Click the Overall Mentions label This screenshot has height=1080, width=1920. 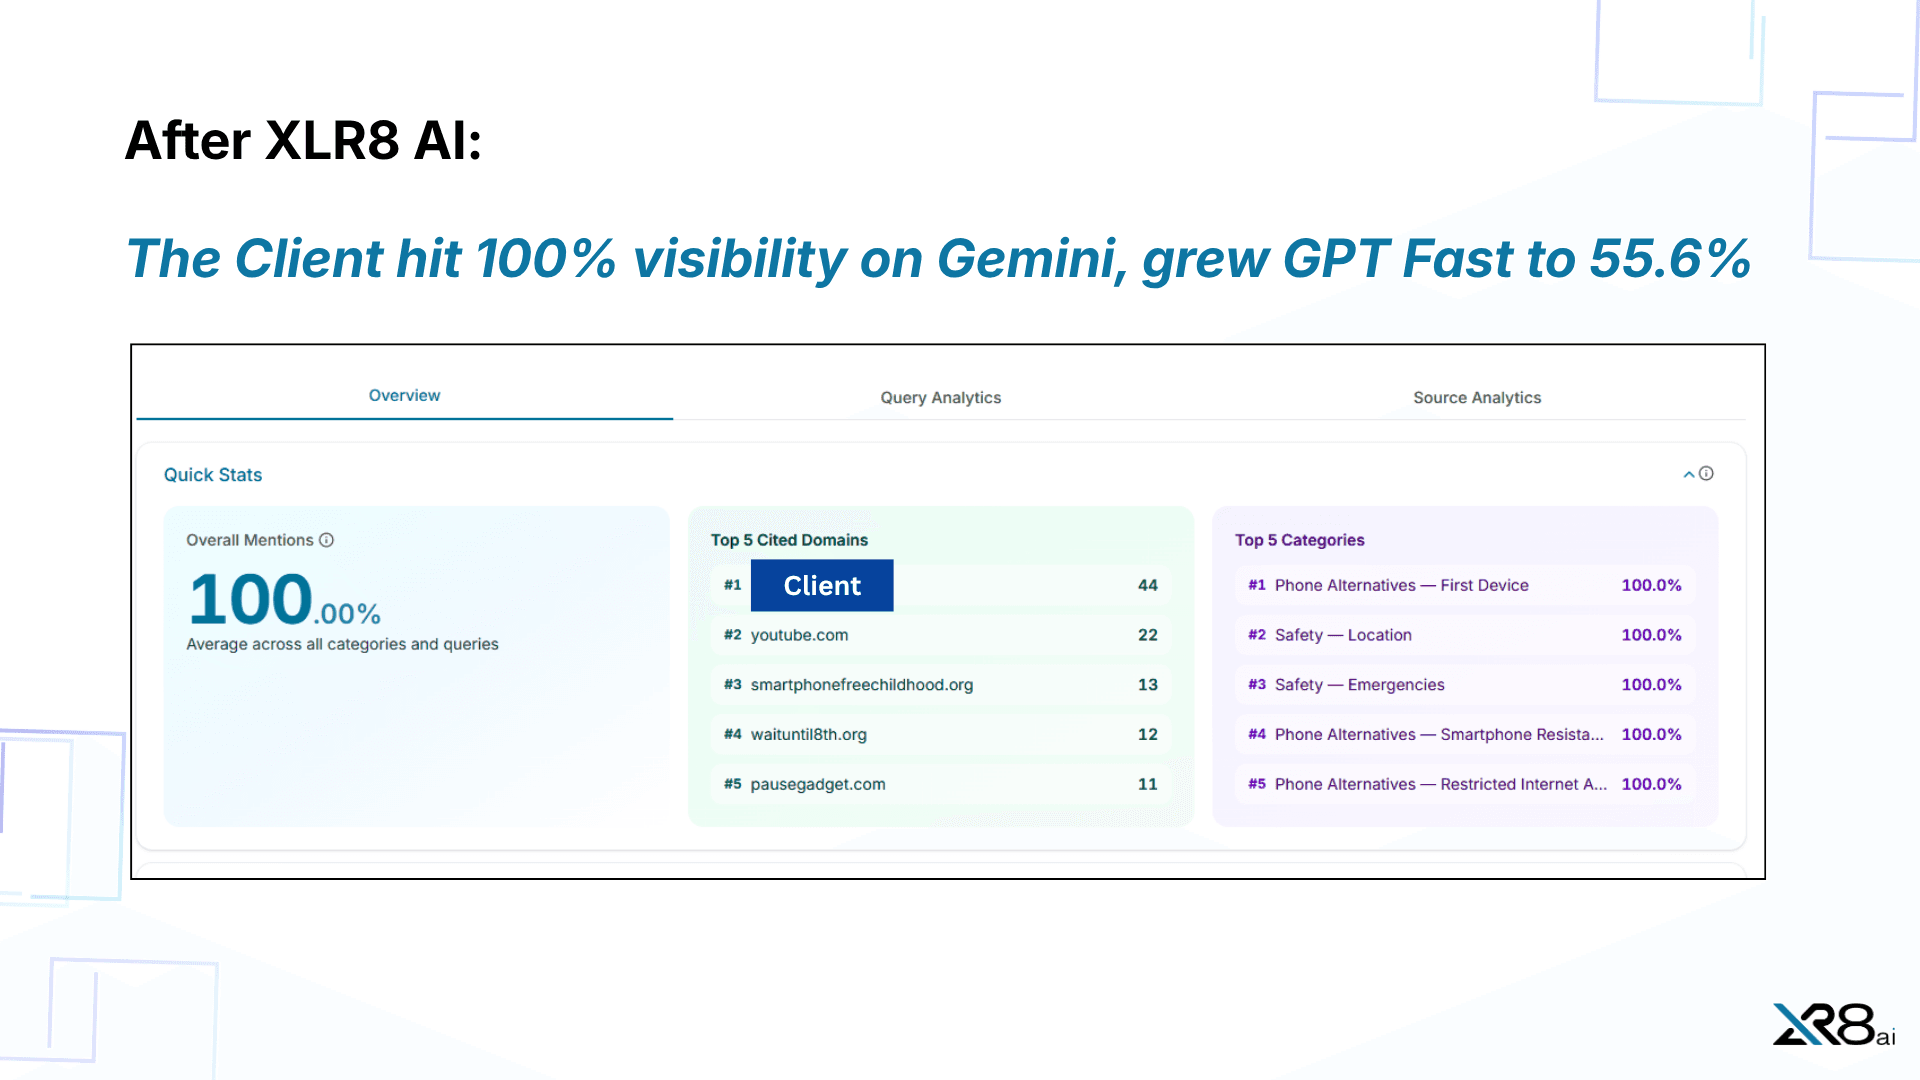tap(250, 540)
